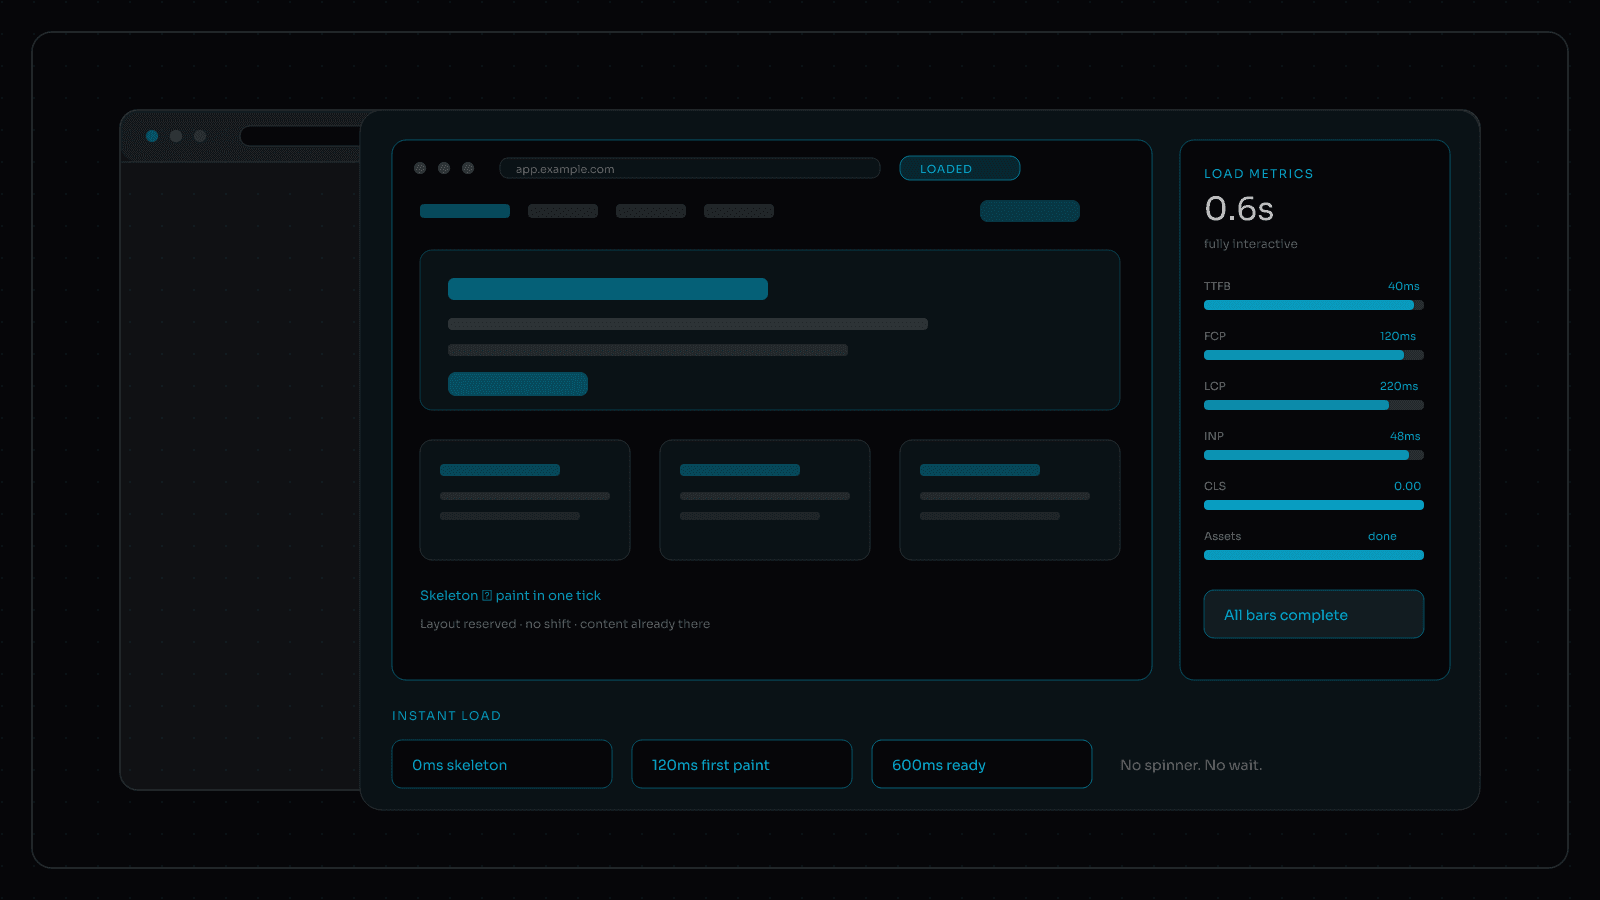
Task: Click the TTFB progress bar
Action: pos(1314,305)
